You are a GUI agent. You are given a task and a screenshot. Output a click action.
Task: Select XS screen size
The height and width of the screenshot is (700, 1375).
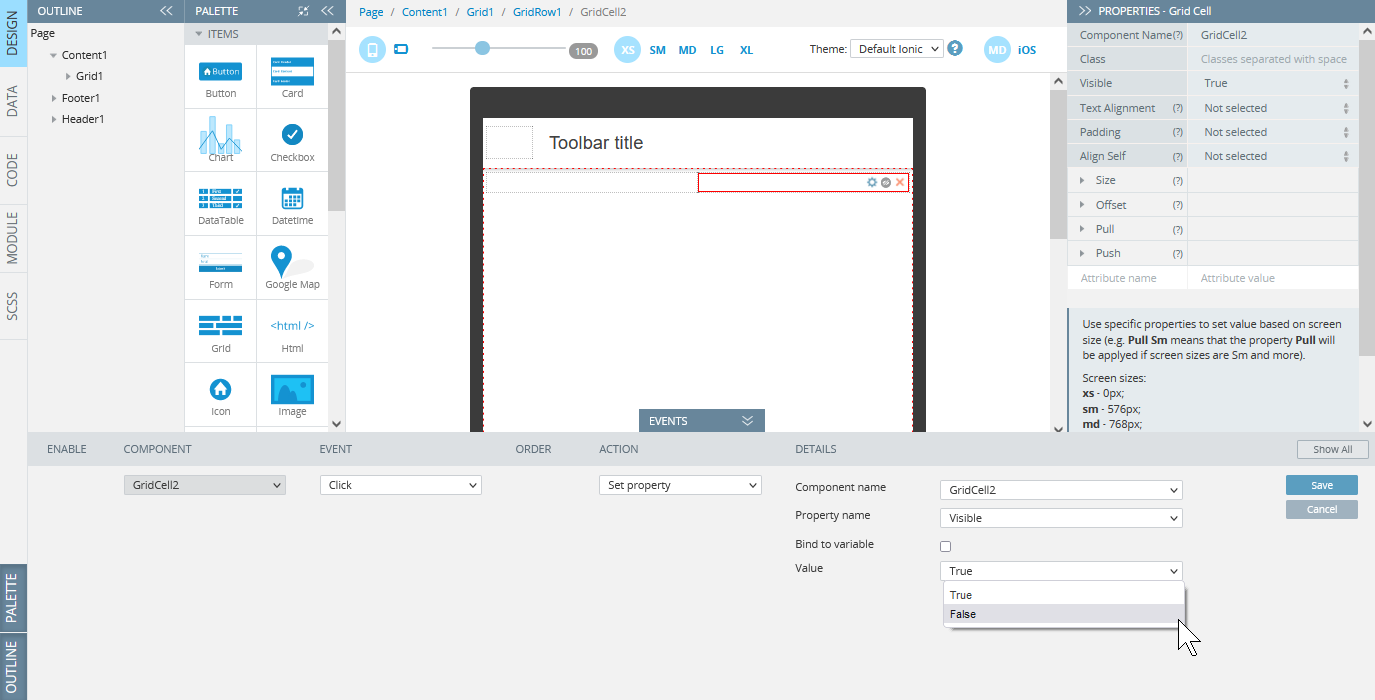pyautogui.click(x=627, y=49)
